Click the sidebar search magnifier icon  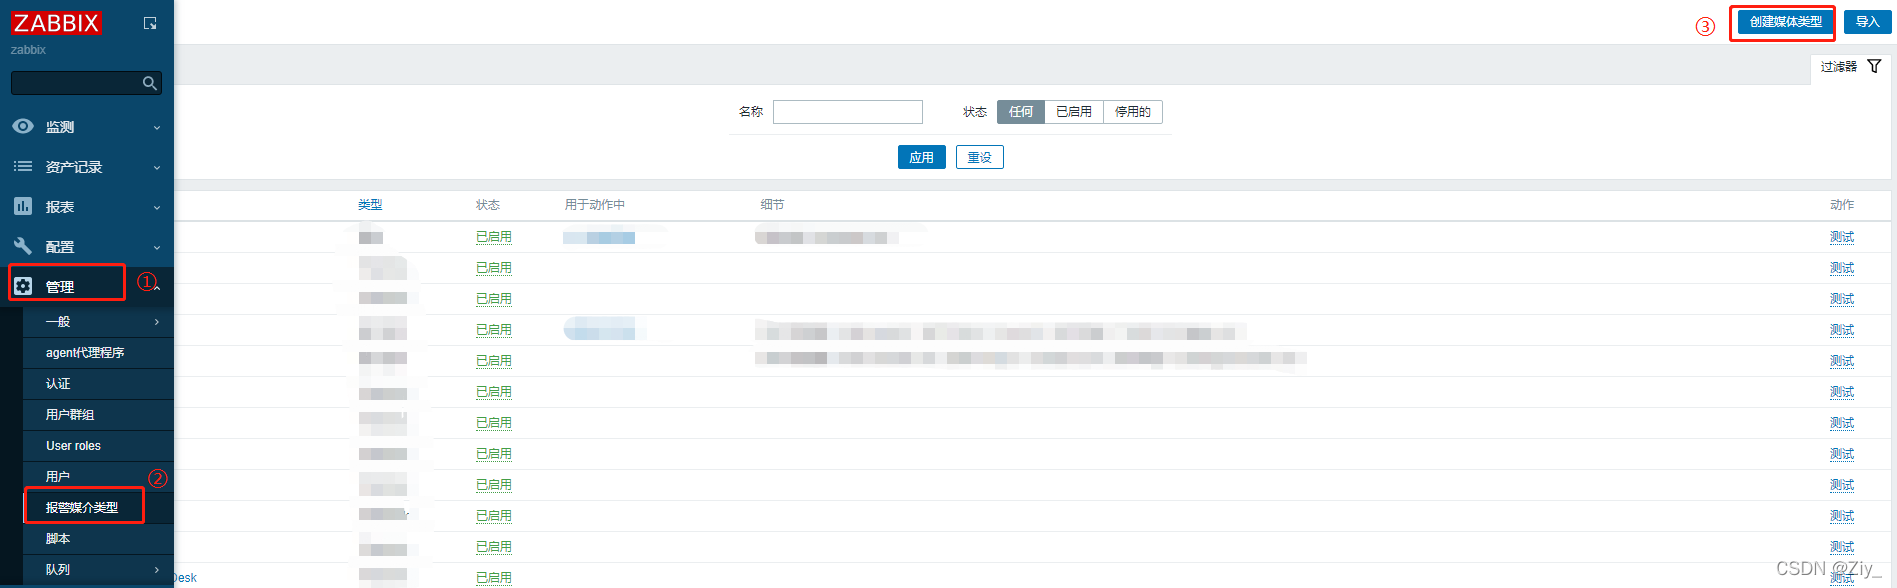[150, 83]
